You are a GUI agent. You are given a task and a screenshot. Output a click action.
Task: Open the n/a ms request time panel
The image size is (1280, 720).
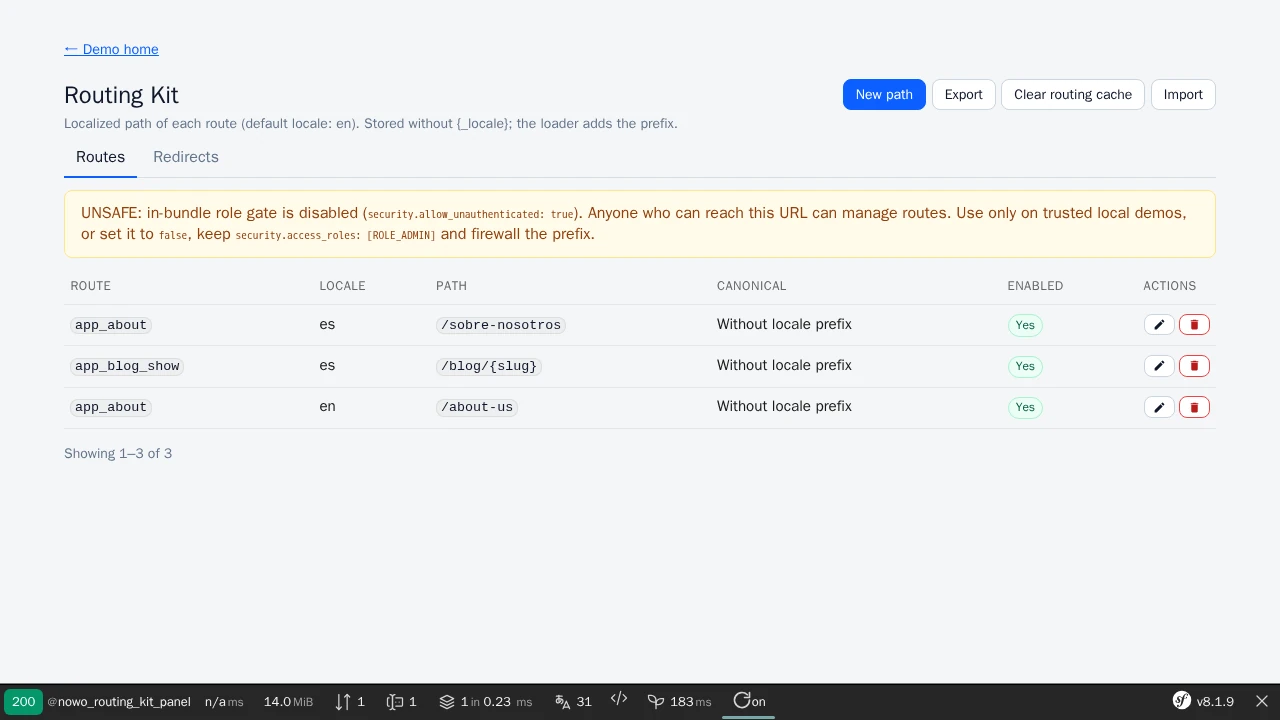click(x=224, y=701)
